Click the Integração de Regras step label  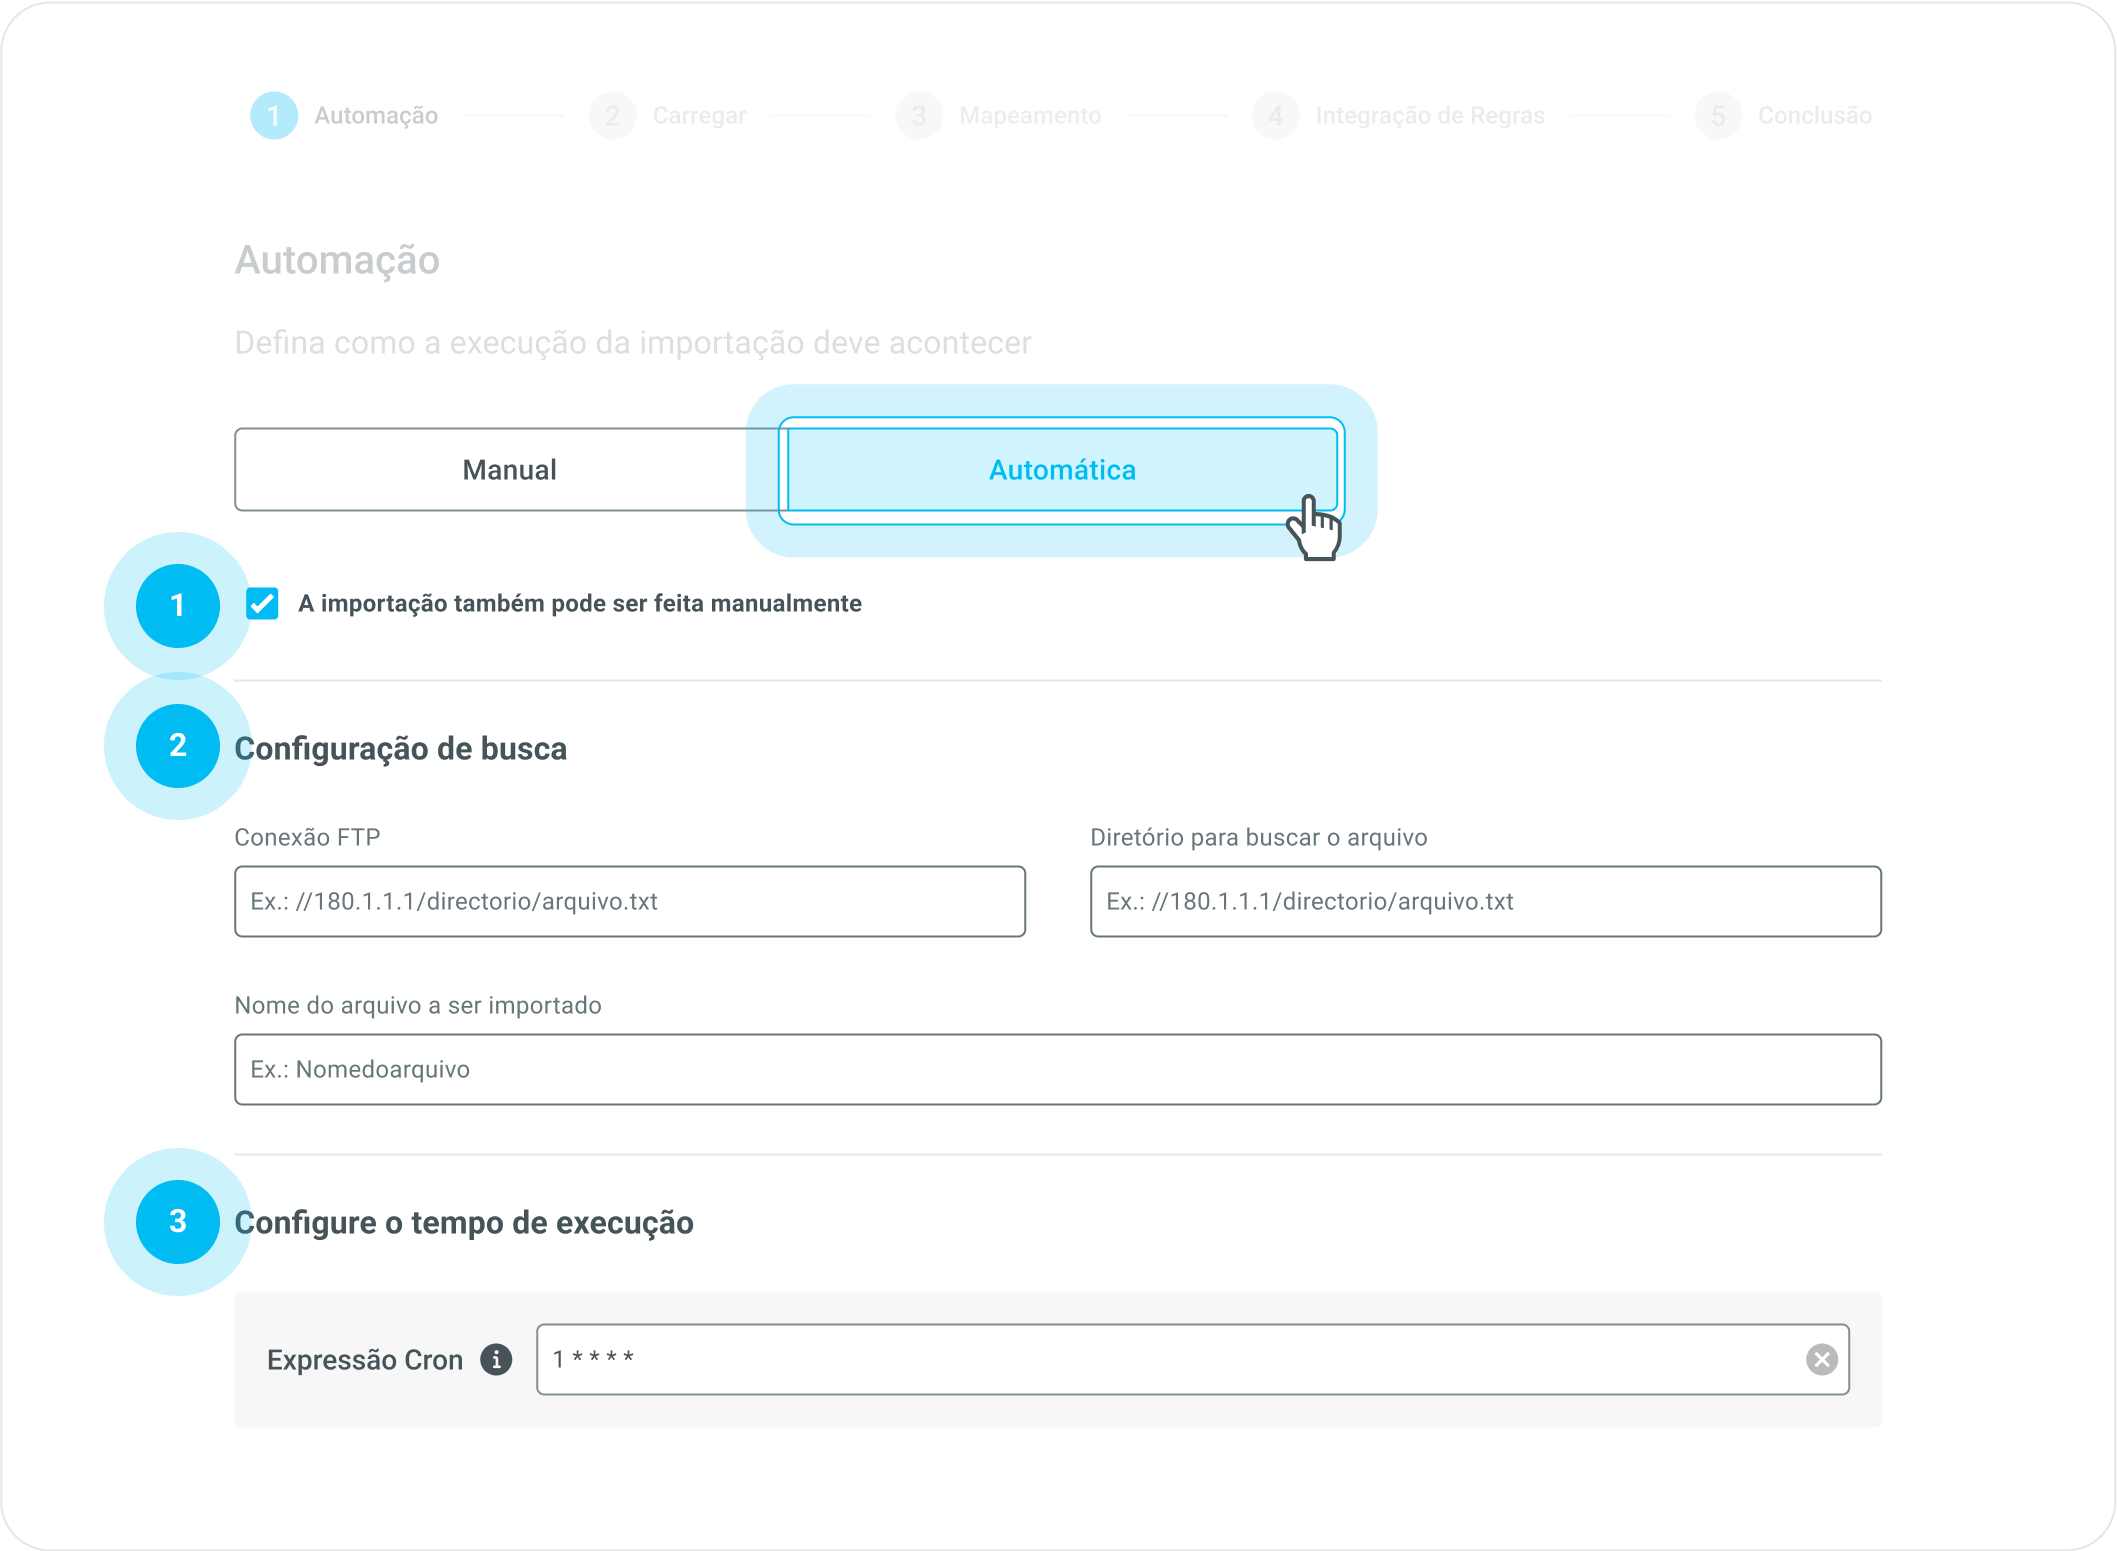pyautogui.click(x=1429, y=116)
